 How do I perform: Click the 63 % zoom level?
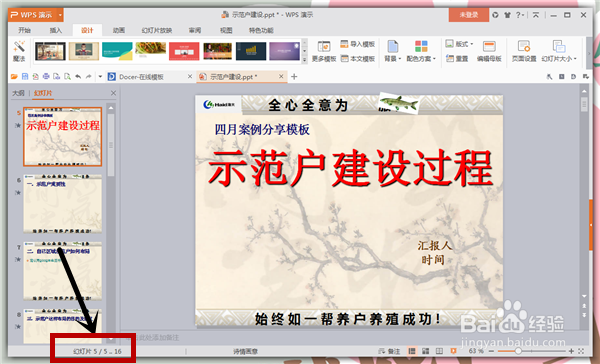(x=477, y=351)
